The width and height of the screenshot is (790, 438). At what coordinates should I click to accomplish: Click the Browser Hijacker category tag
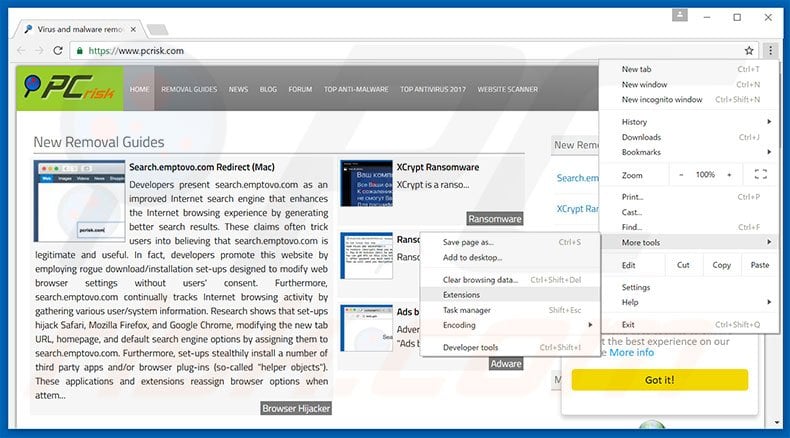pos(296,408)
